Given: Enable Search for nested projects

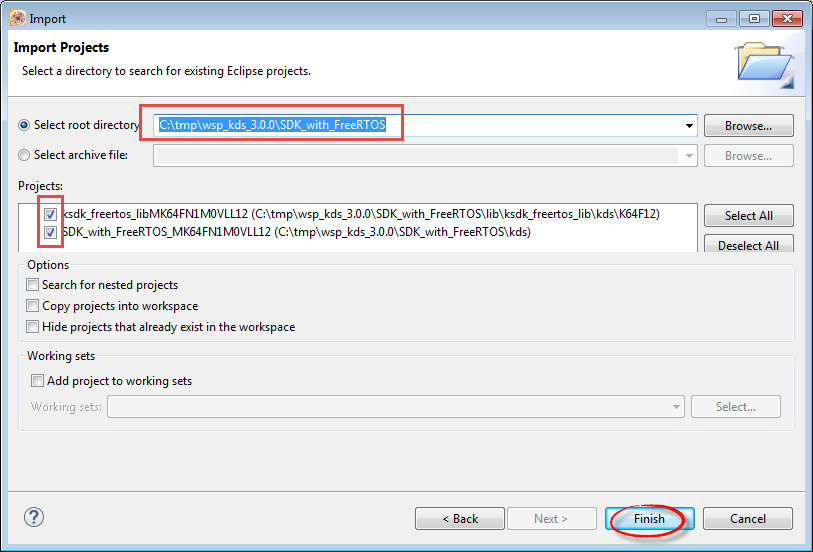Looking at the screenshot, I should (33, 285).
